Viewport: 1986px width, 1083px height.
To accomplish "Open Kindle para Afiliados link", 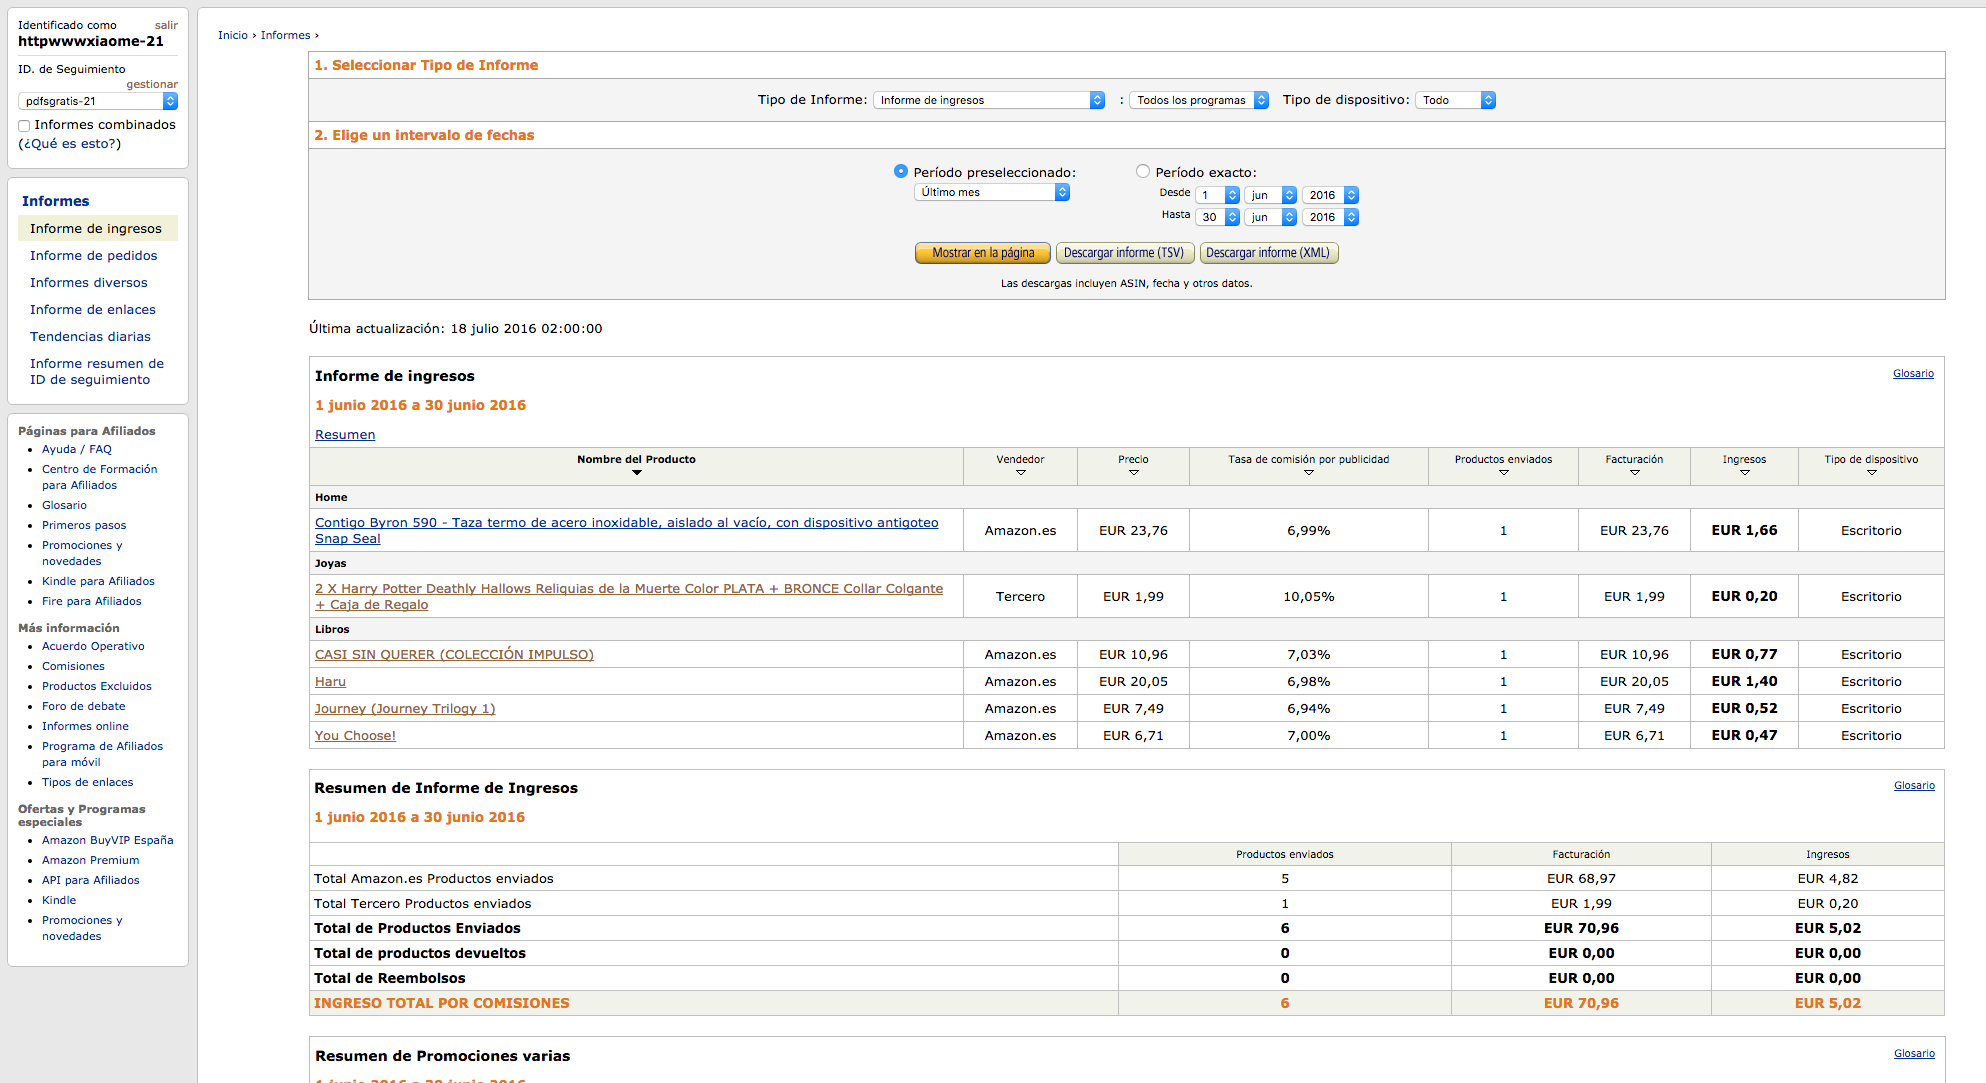I will [98, 581].
